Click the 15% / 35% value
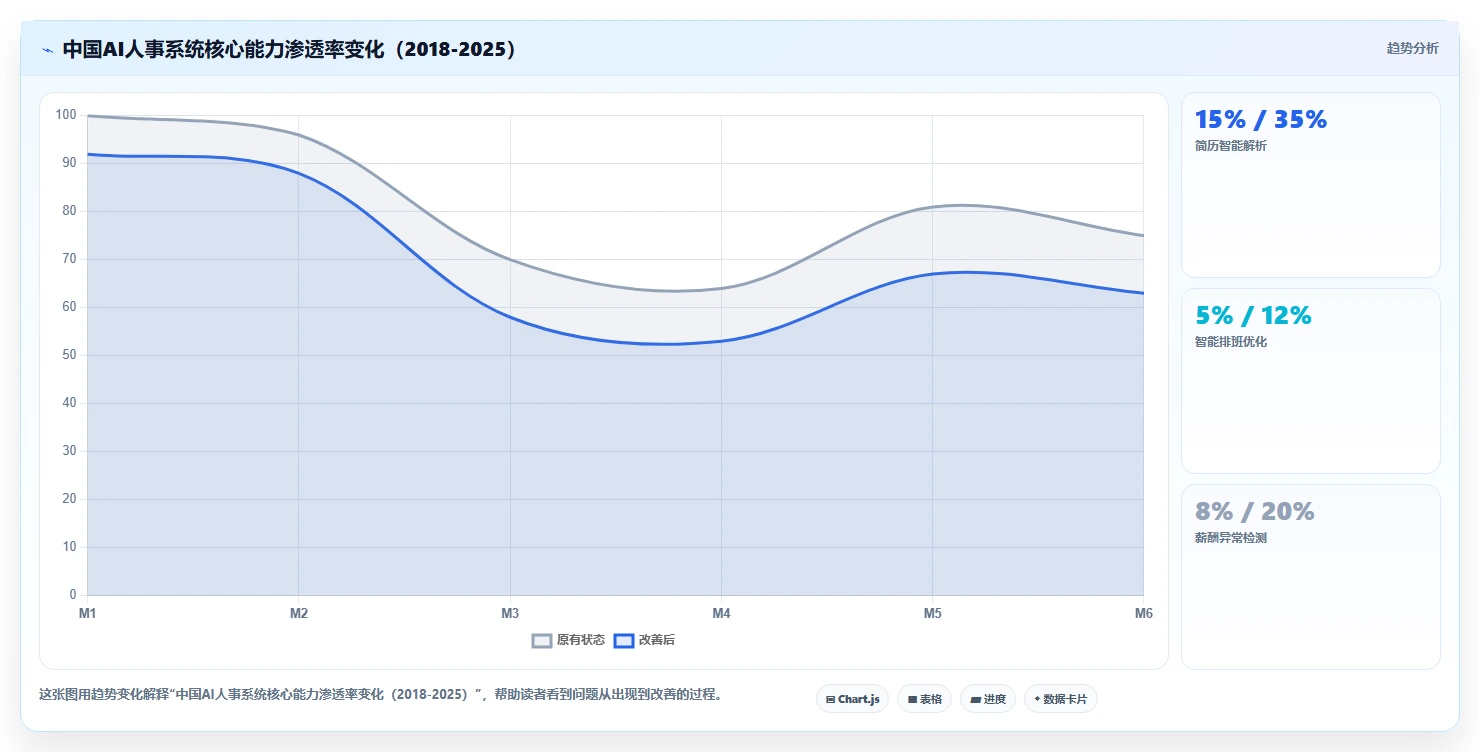Viewport: 1480px width, 752px height. (1260, 120)
